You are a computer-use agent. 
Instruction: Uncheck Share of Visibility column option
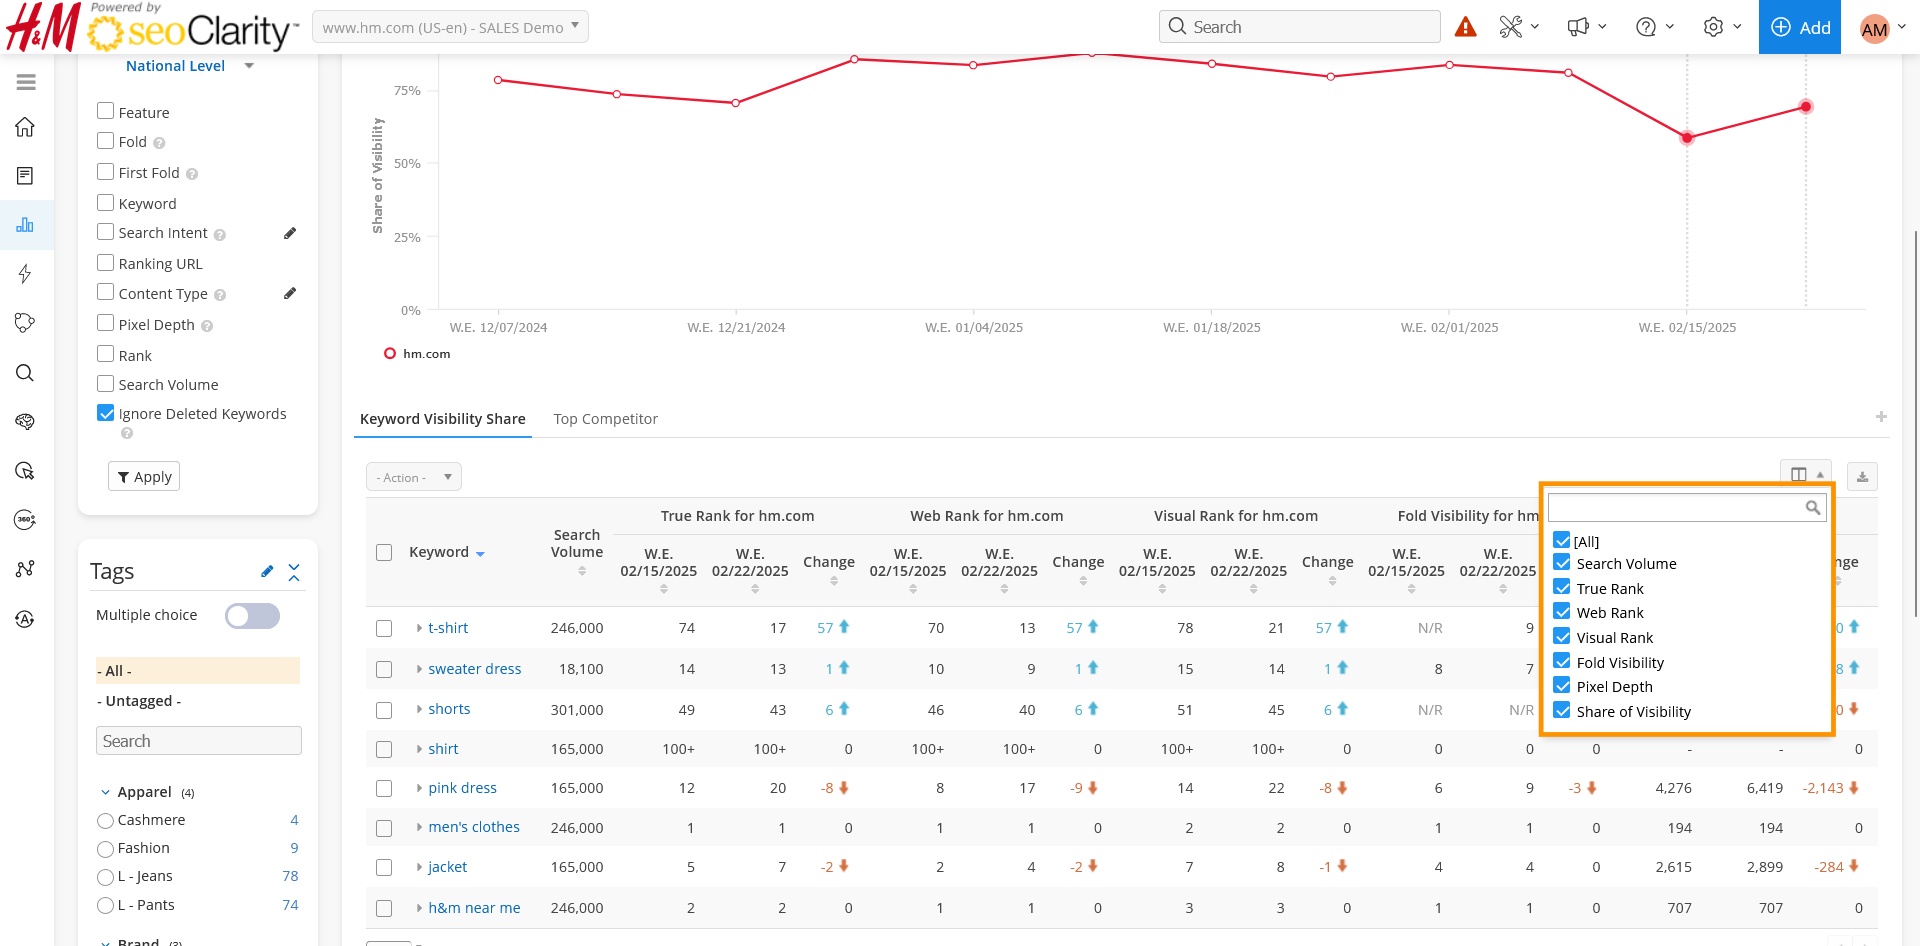pyautogui.click(x=1562, y=711)
